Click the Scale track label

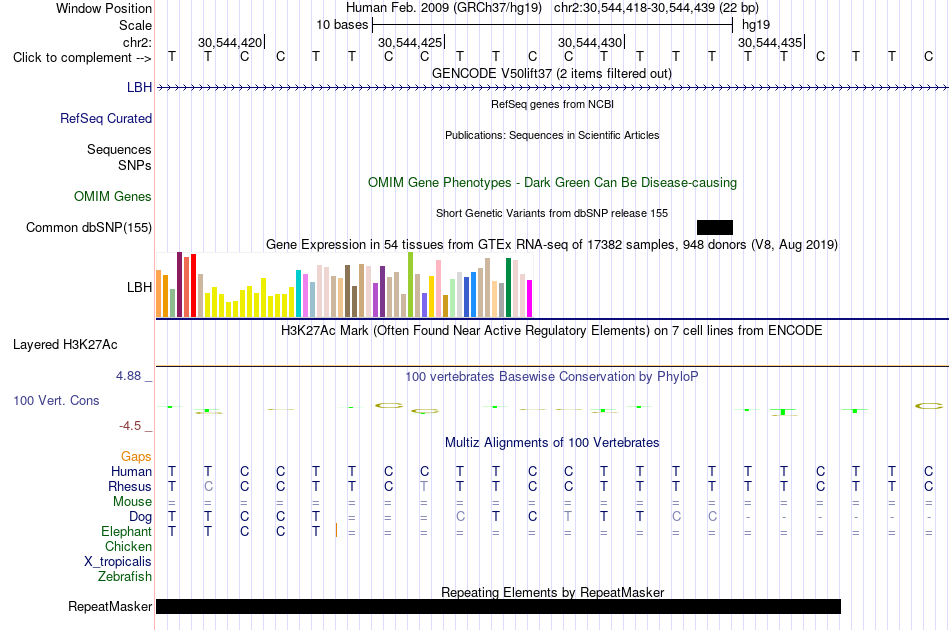click(135, 25)
